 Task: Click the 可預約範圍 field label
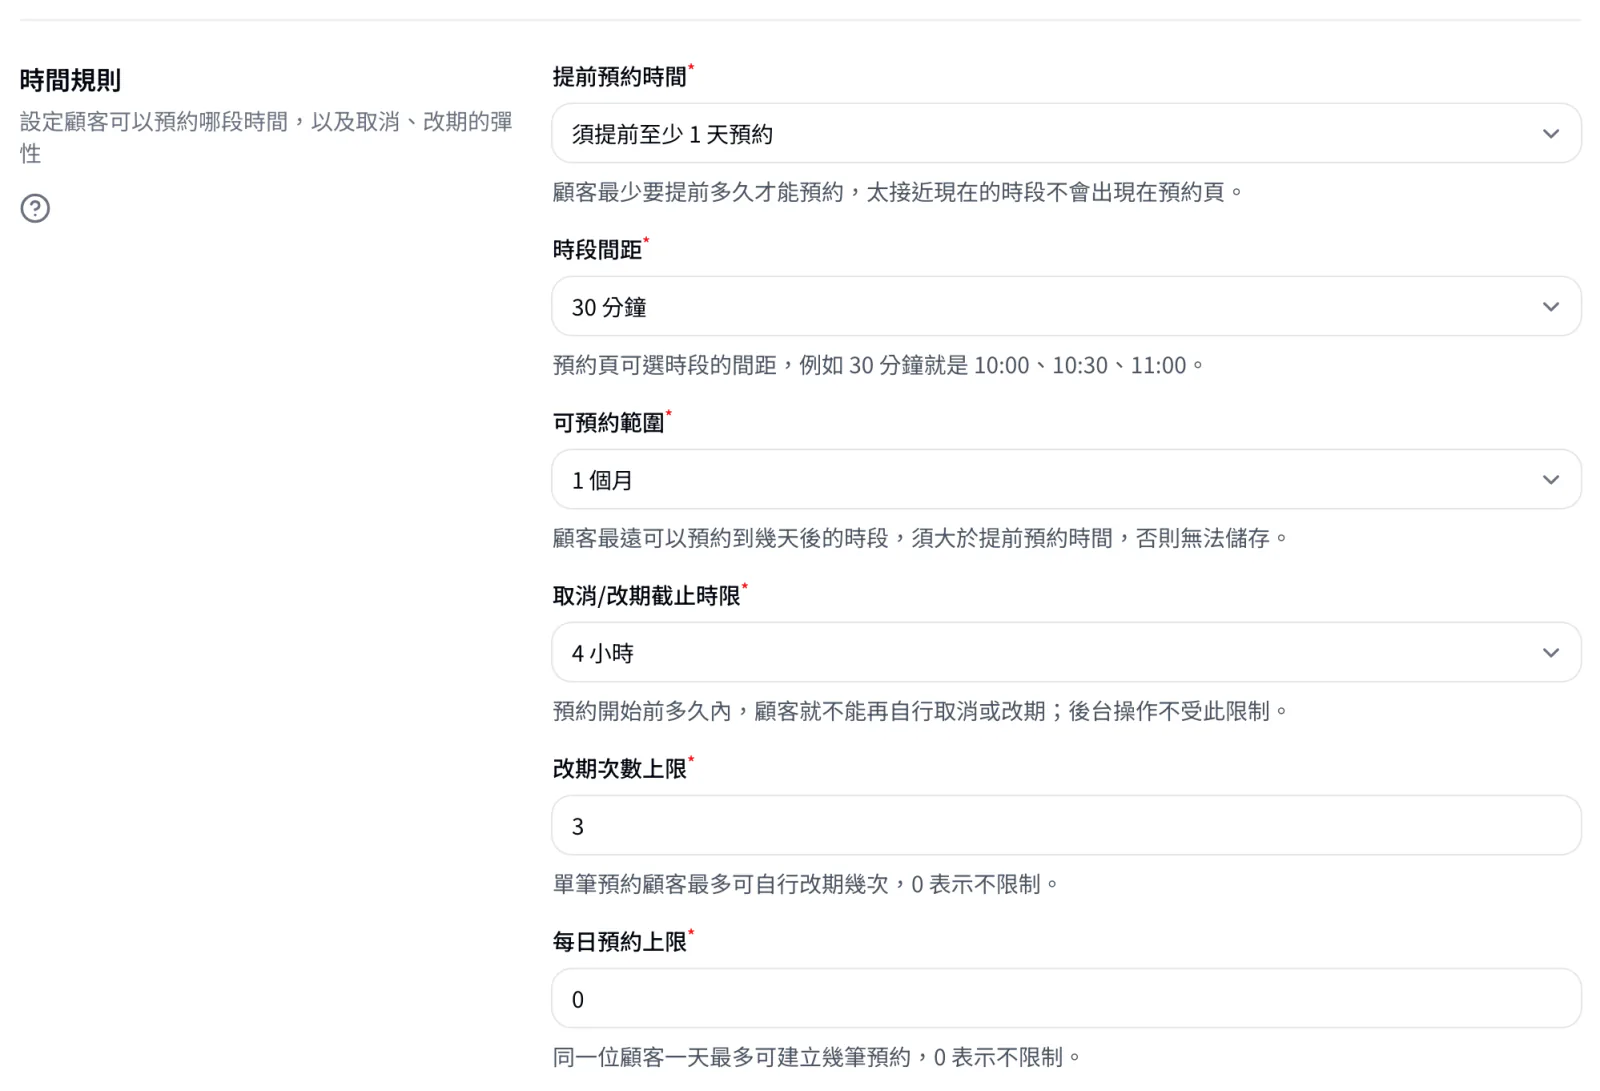tap(609, 422)
